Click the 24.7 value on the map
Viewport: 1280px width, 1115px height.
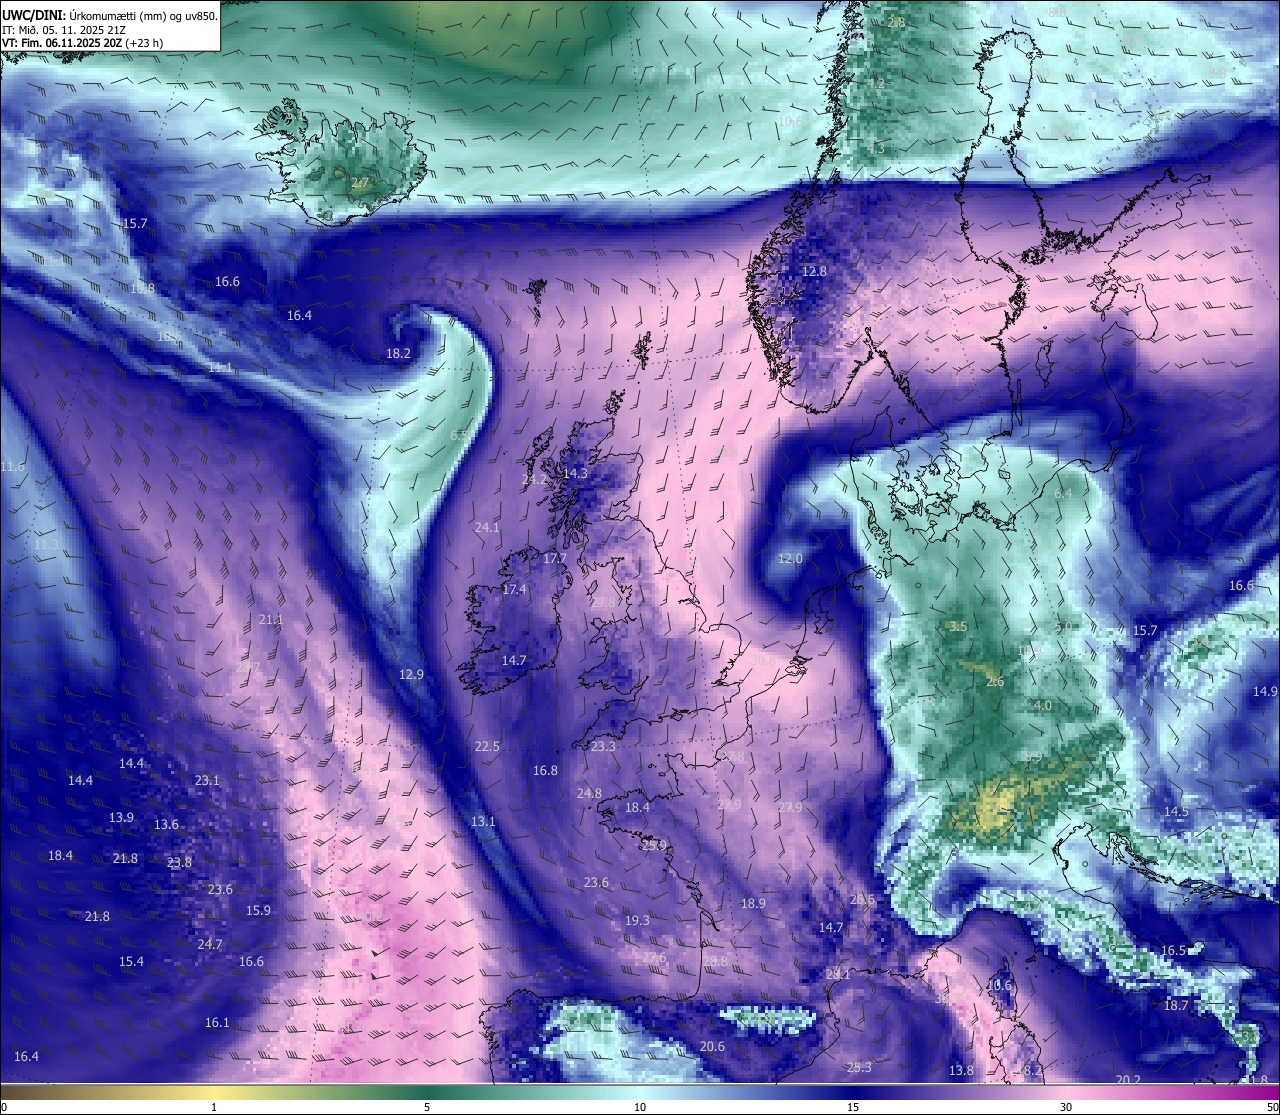click(210, 944)
